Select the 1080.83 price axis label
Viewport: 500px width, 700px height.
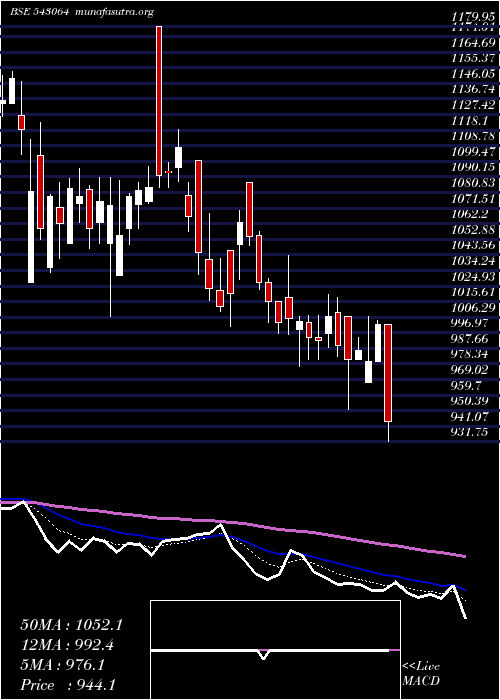[473, 183]
